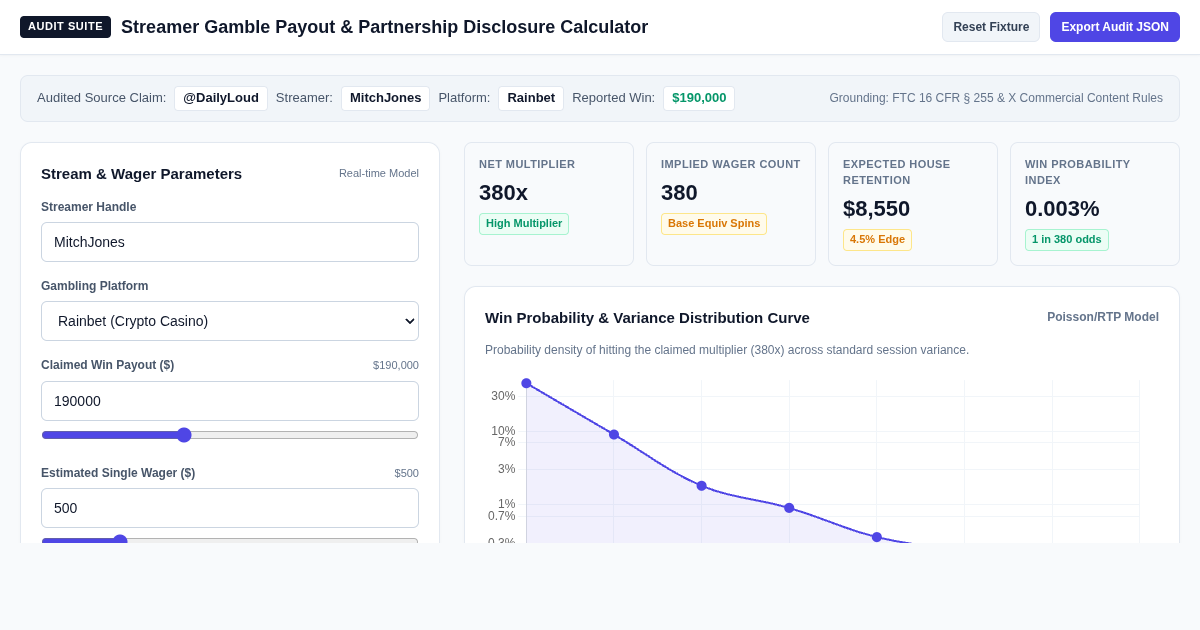Click the chart subtitle about probability density
1200x630 pixels.
727,350
